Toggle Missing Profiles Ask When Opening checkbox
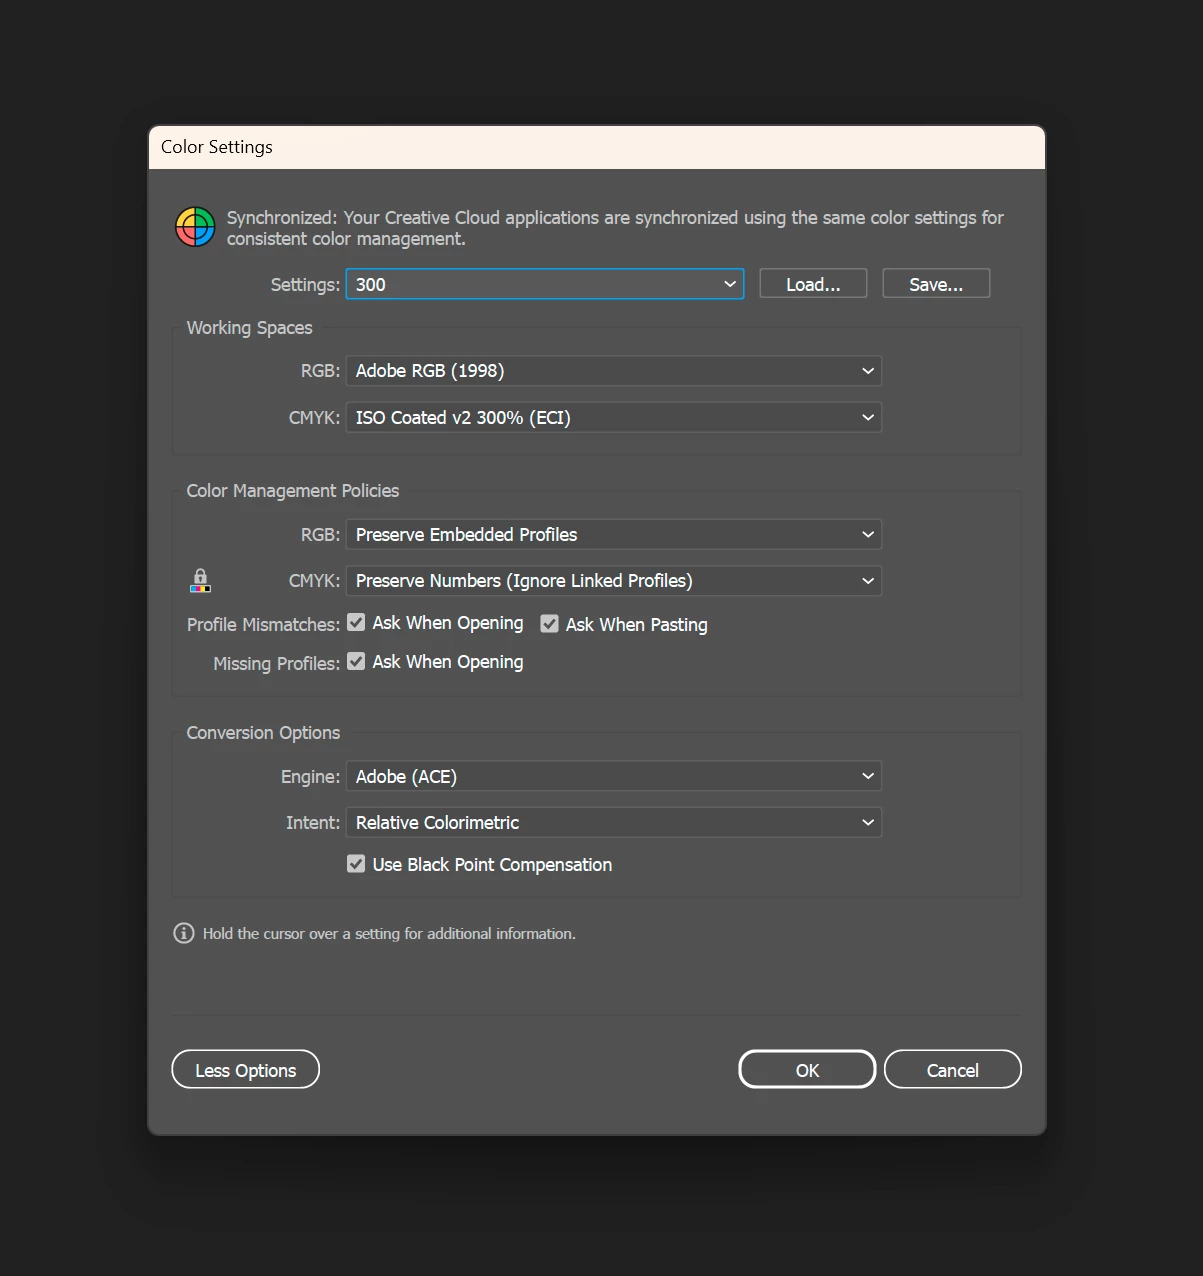 [x=356, y=661]
